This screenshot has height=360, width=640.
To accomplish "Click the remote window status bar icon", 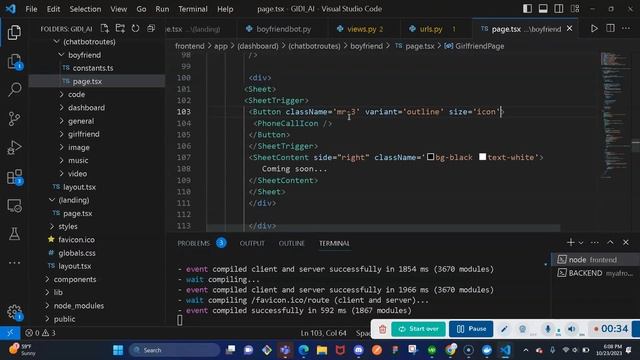I will (x=10, y=333).
